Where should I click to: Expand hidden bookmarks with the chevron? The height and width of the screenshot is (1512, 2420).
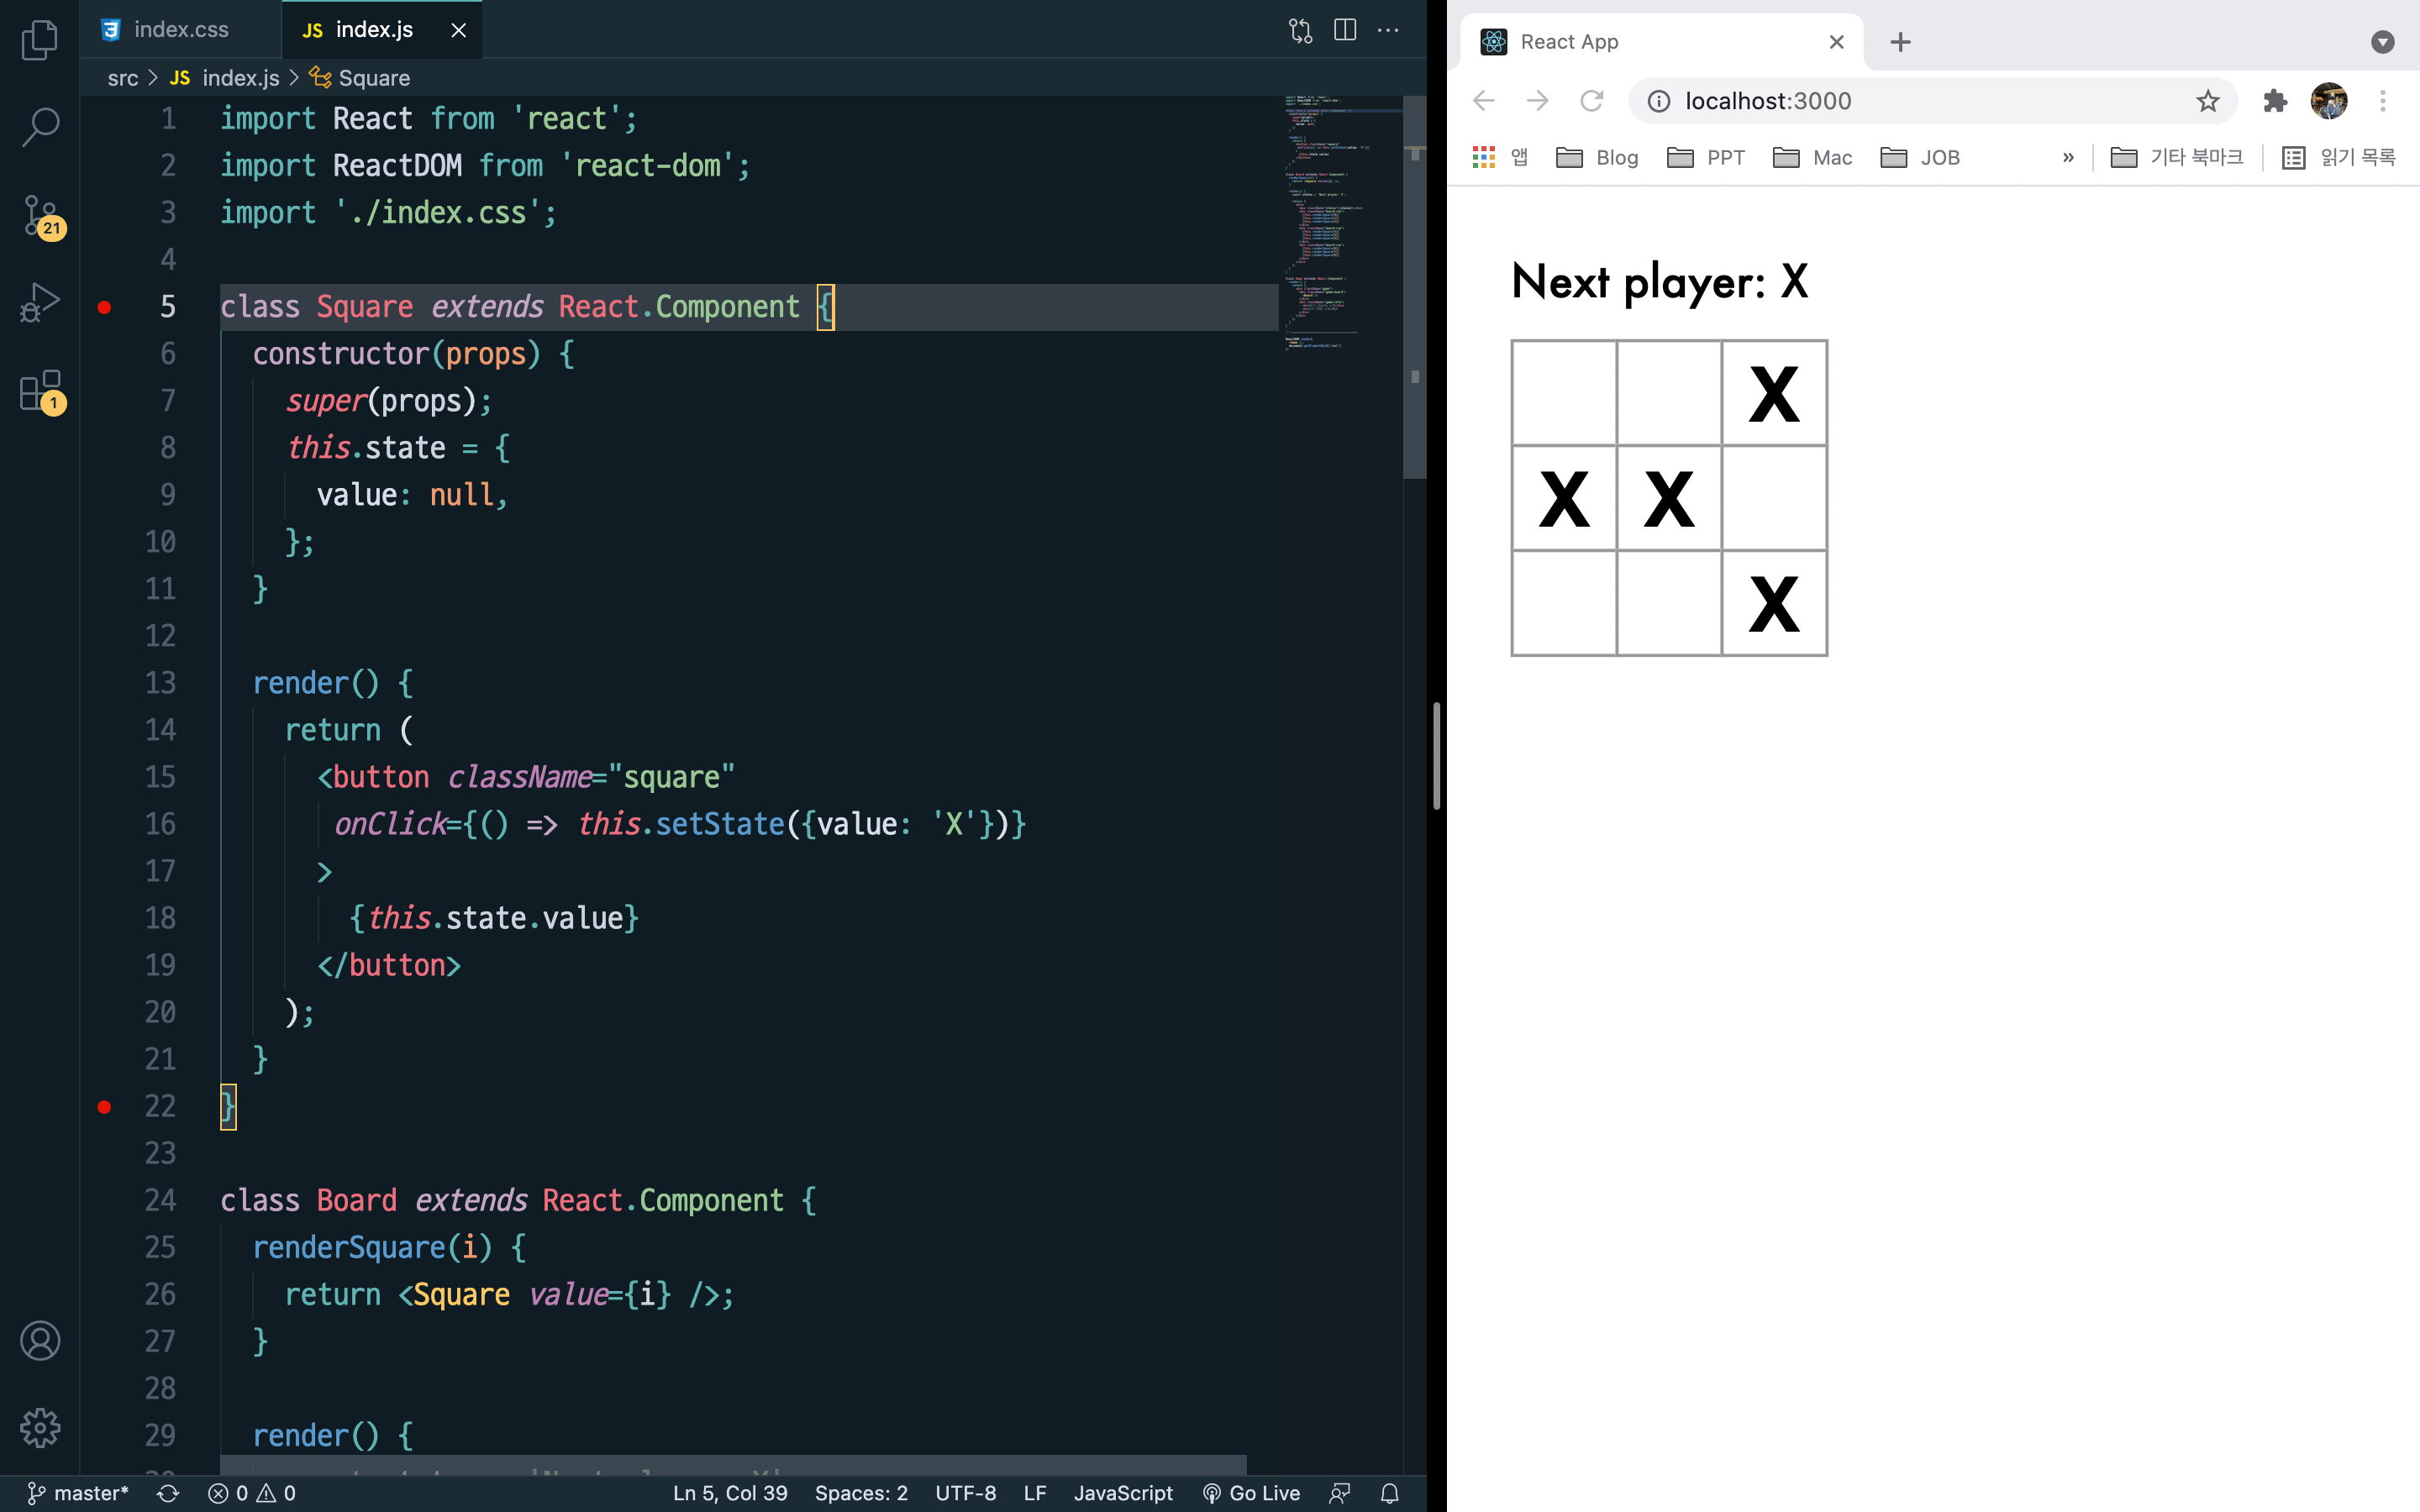click(x=2068, y=157)
